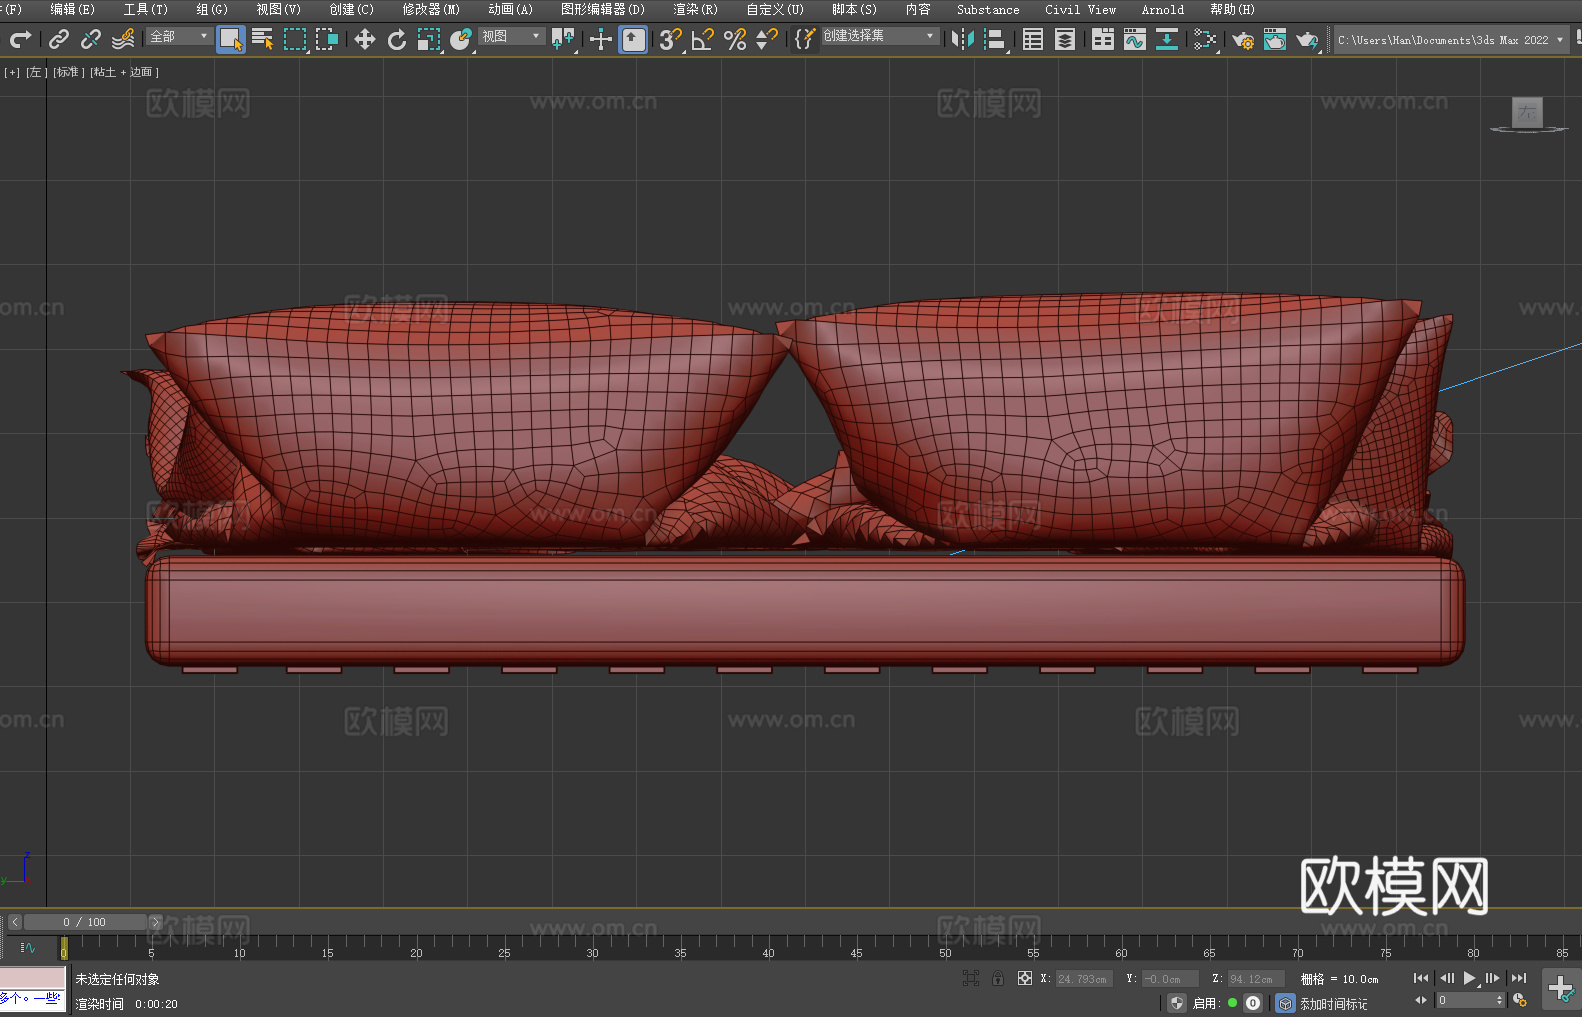Open the Arnold menu

[x=1162, y=9]
